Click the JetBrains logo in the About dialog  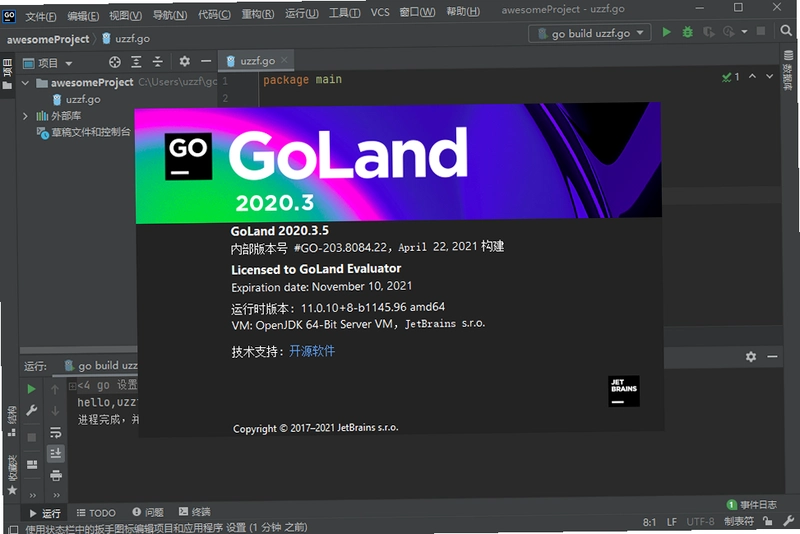(623, 391)
